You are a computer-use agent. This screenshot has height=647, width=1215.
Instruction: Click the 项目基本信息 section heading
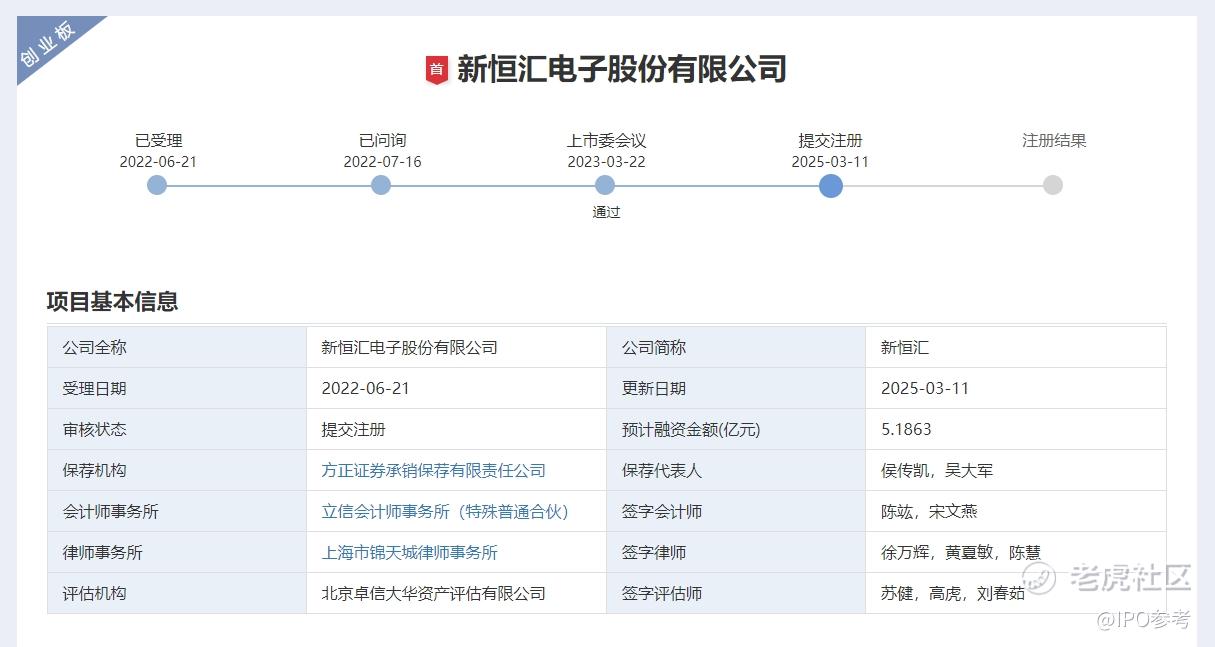pos(112,302)
